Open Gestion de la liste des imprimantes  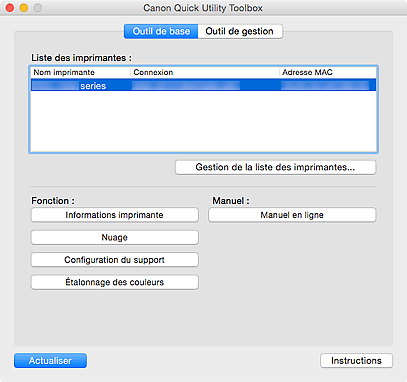[275, 167]
